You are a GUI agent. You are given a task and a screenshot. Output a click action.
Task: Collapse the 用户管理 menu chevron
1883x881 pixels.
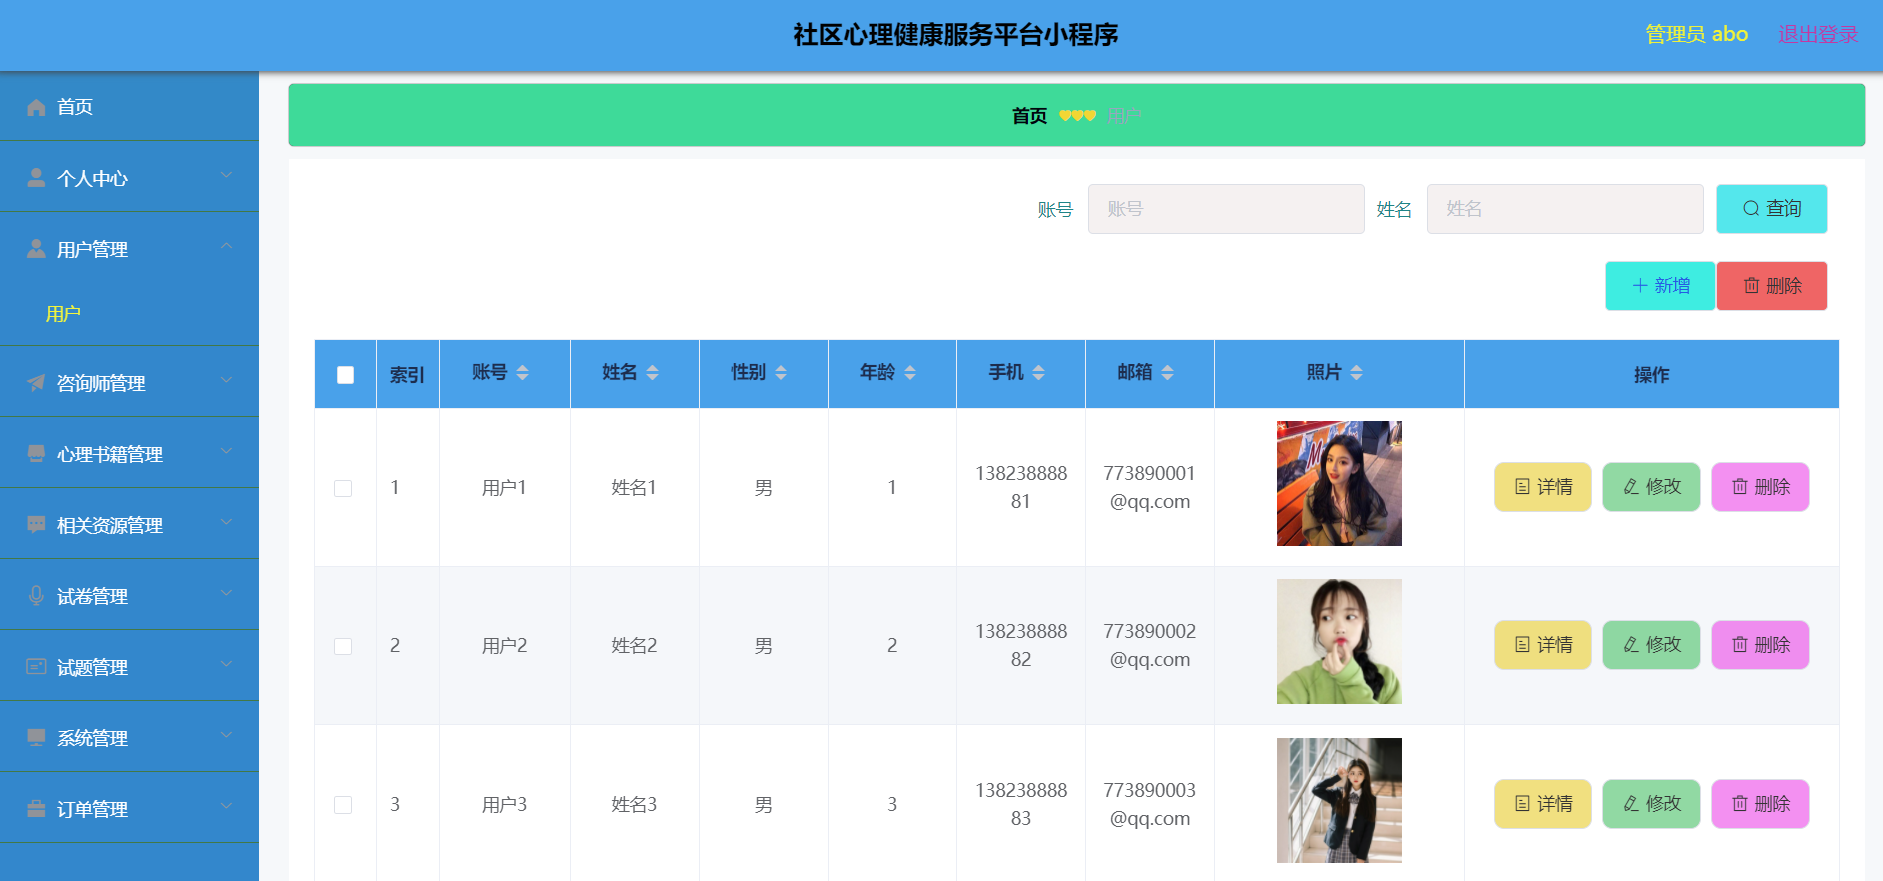tap(226, 247)
